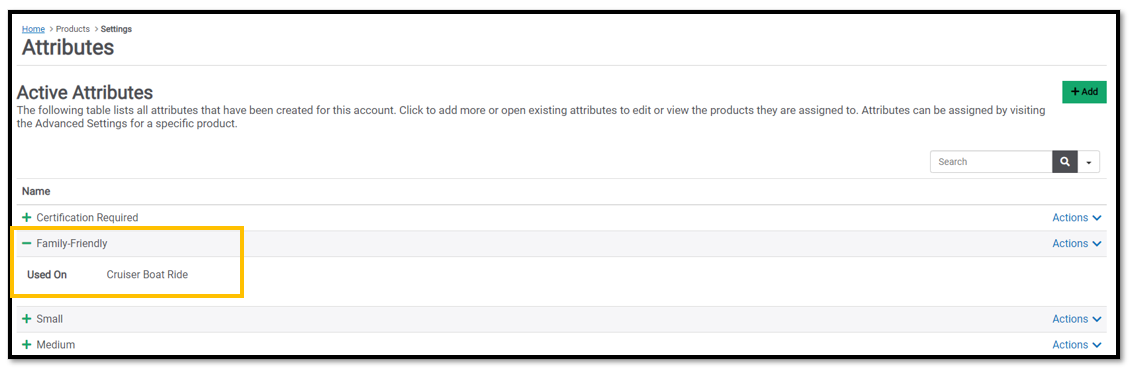1134x374 pixels.
Task: Open Actions menu for Medium
Action: tap(1077, 345)
